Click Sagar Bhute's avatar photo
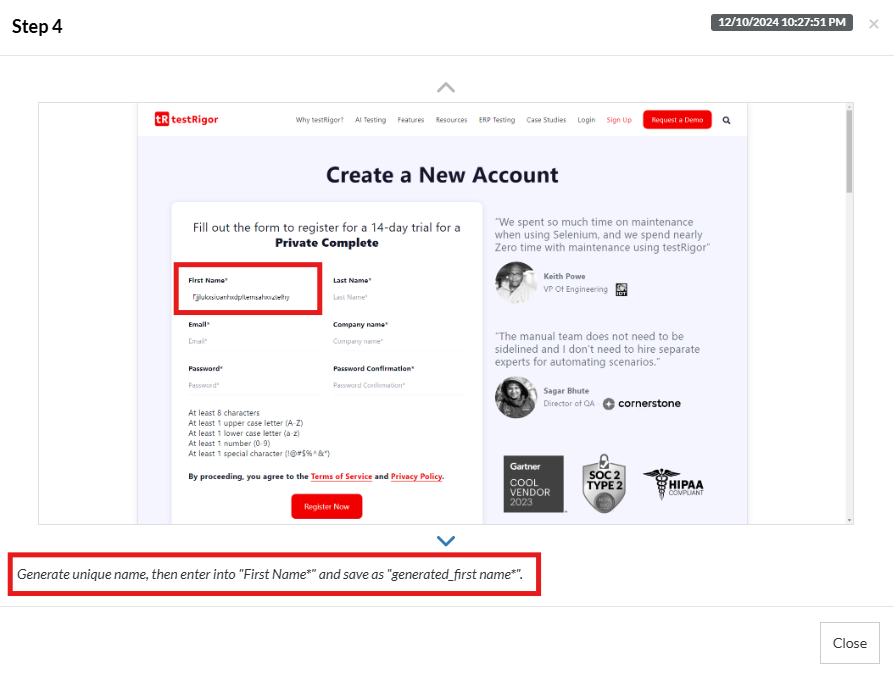The width and height of the screenshot is (894, 676). pyautogui.click(x=516, y=397)
